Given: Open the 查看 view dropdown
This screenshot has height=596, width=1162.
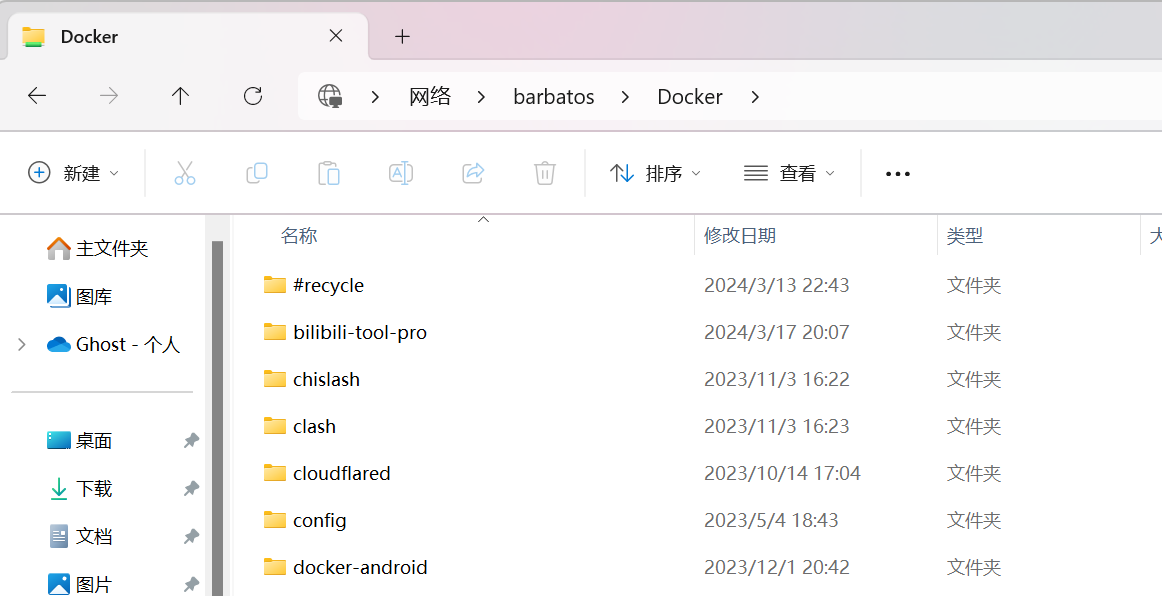Looking at the screenshot, I should coord(789,173).
